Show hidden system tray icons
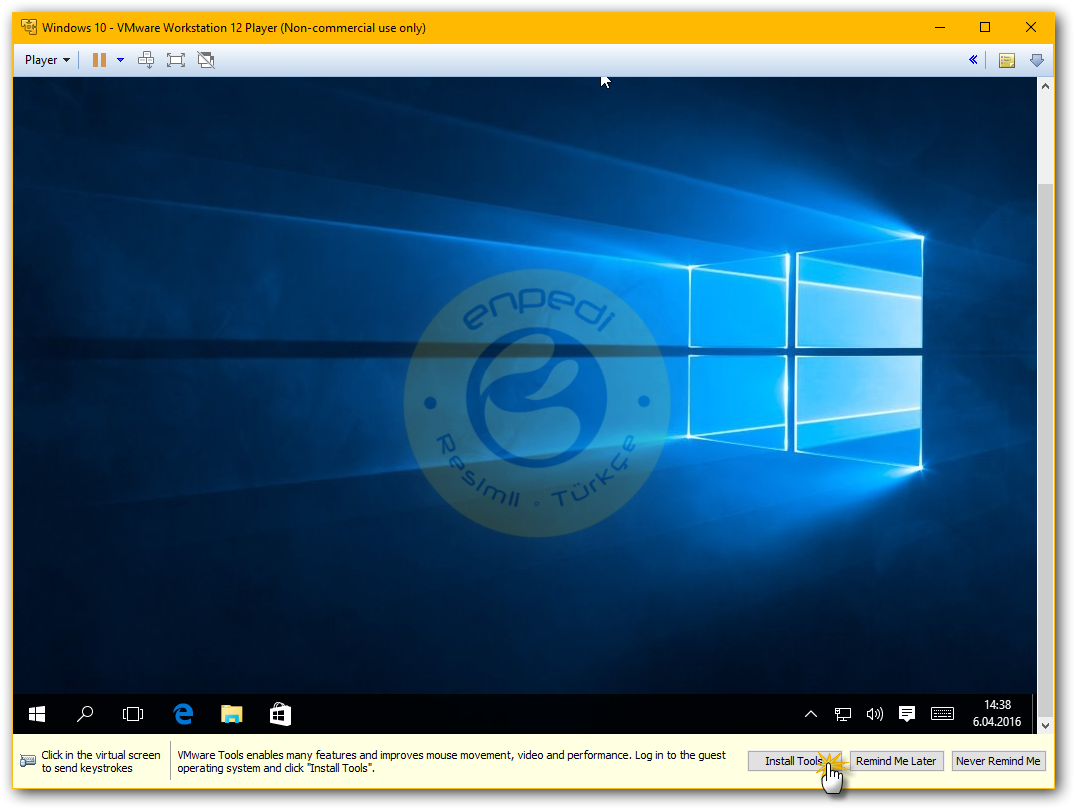The image size is (1075, 809). pyautogui.click(x=811, y=714)
